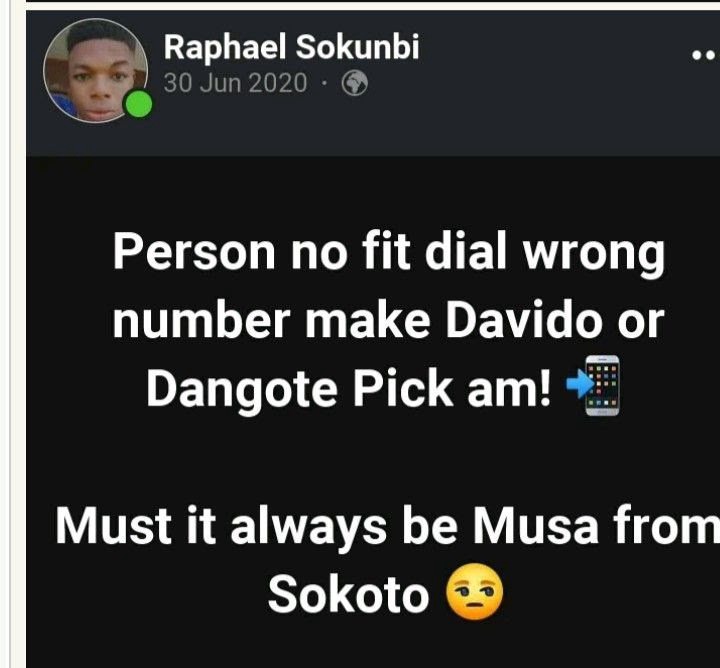Click the word Musa in the post
The width and height of the screenshot is (720, 668).
point(536,526)
